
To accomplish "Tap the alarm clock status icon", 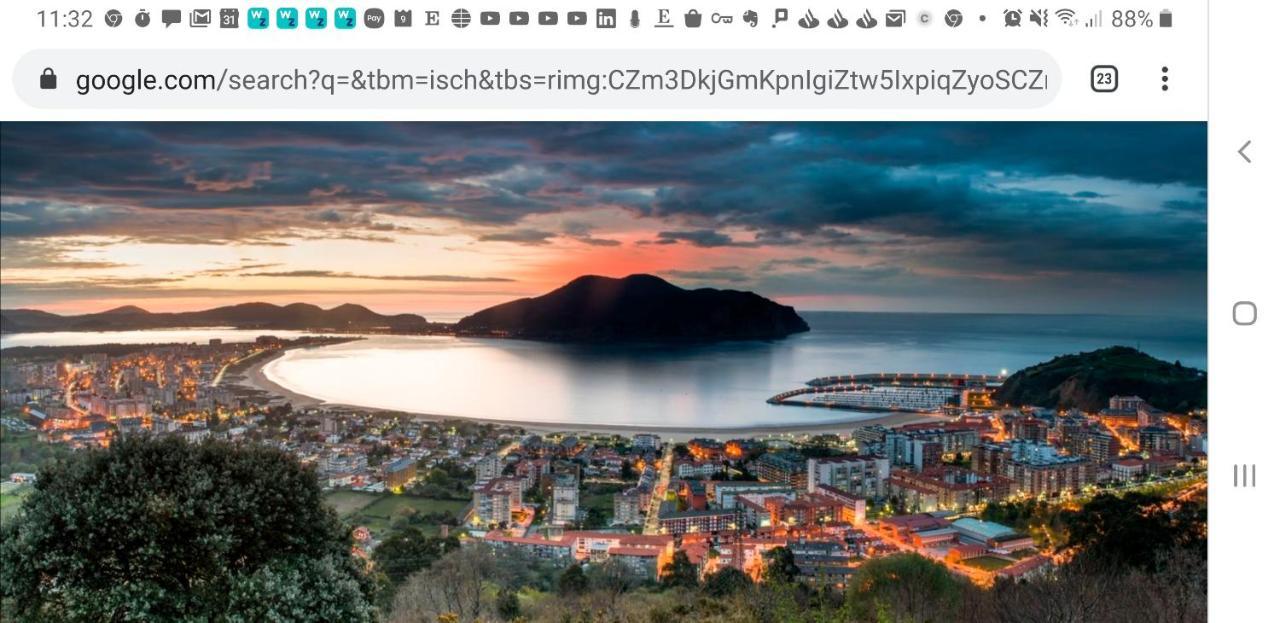I will click(x=1013, y=19).
